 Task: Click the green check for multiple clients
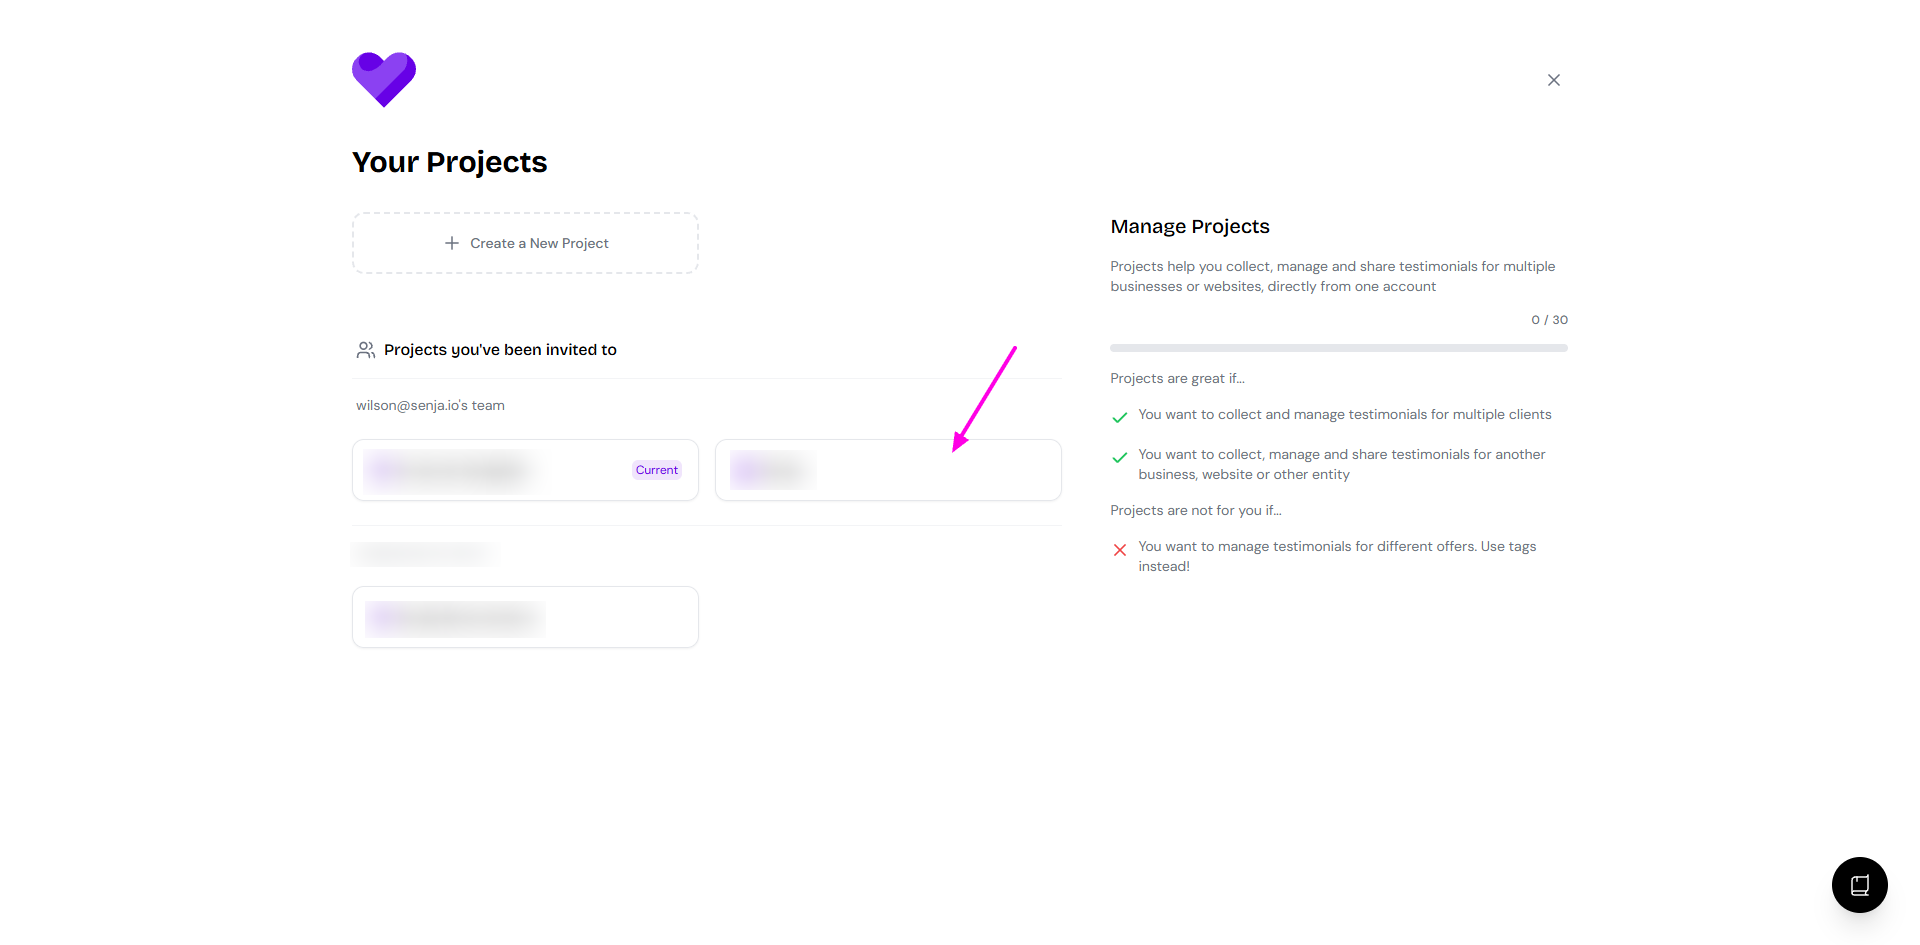click(x=1120, y=417)
